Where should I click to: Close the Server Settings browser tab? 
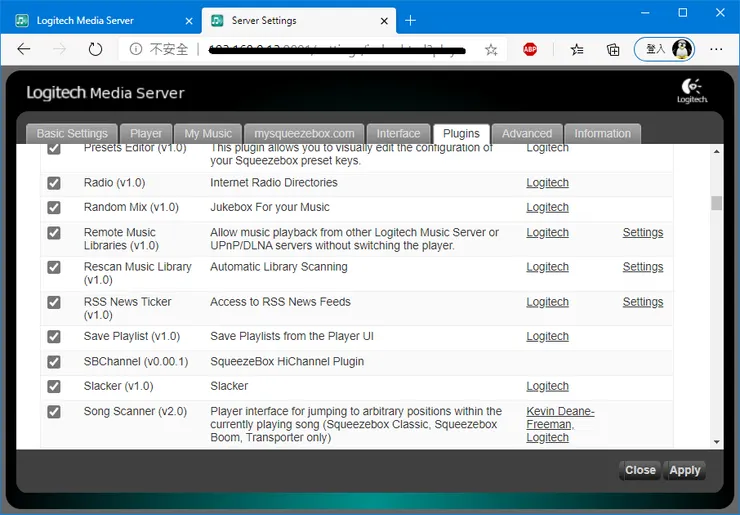384,21
